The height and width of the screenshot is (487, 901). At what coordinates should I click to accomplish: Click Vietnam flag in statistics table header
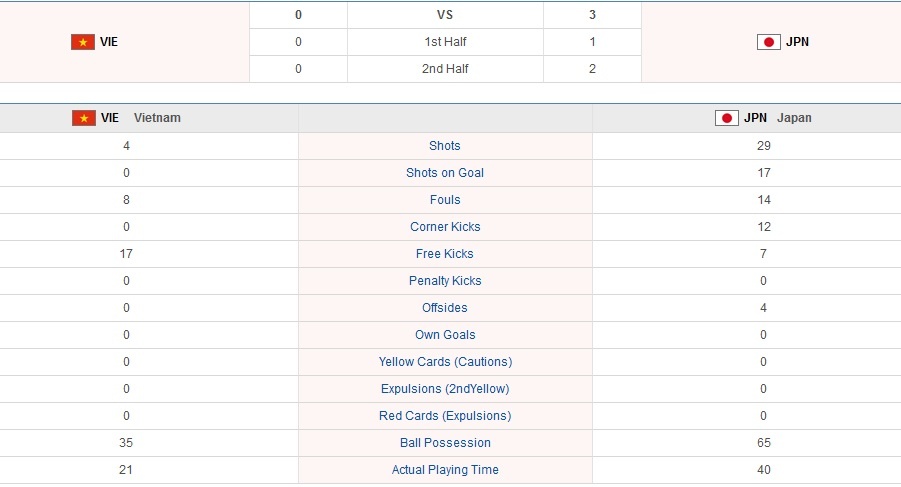[x=84, y=118]
